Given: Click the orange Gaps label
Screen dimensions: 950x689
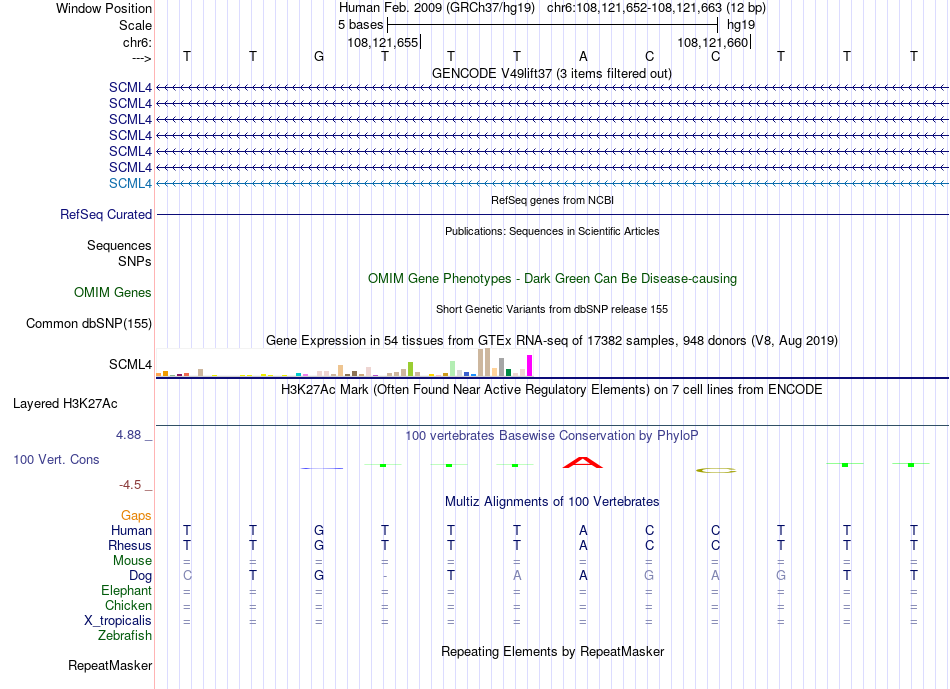Looking at the screenshot, I should point(136,516).
